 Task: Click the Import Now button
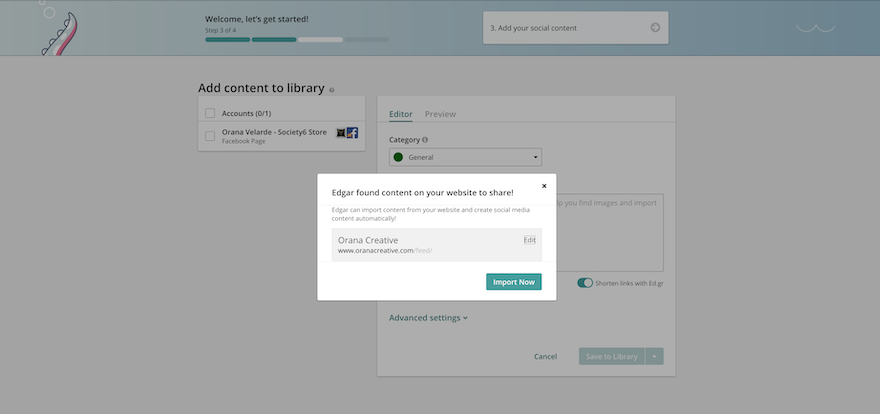[x=514, y=282]
